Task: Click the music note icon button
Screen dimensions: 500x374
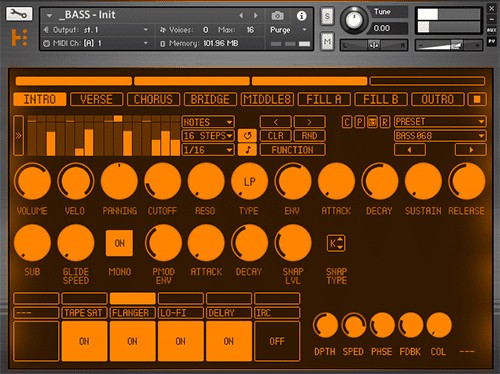Action: tap(247, 150)
